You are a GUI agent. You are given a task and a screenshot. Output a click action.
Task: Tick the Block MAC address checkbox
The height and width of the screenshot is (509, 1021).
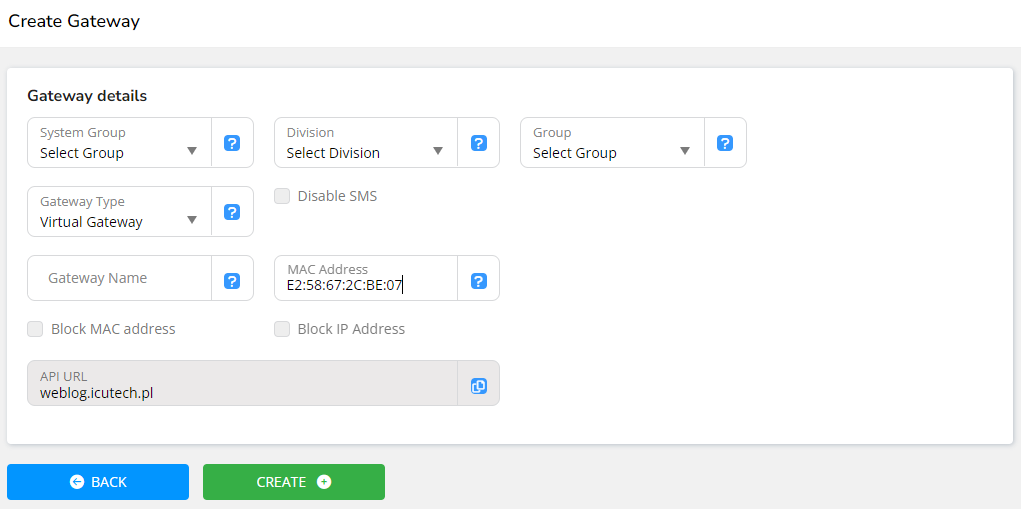point(35,329)
